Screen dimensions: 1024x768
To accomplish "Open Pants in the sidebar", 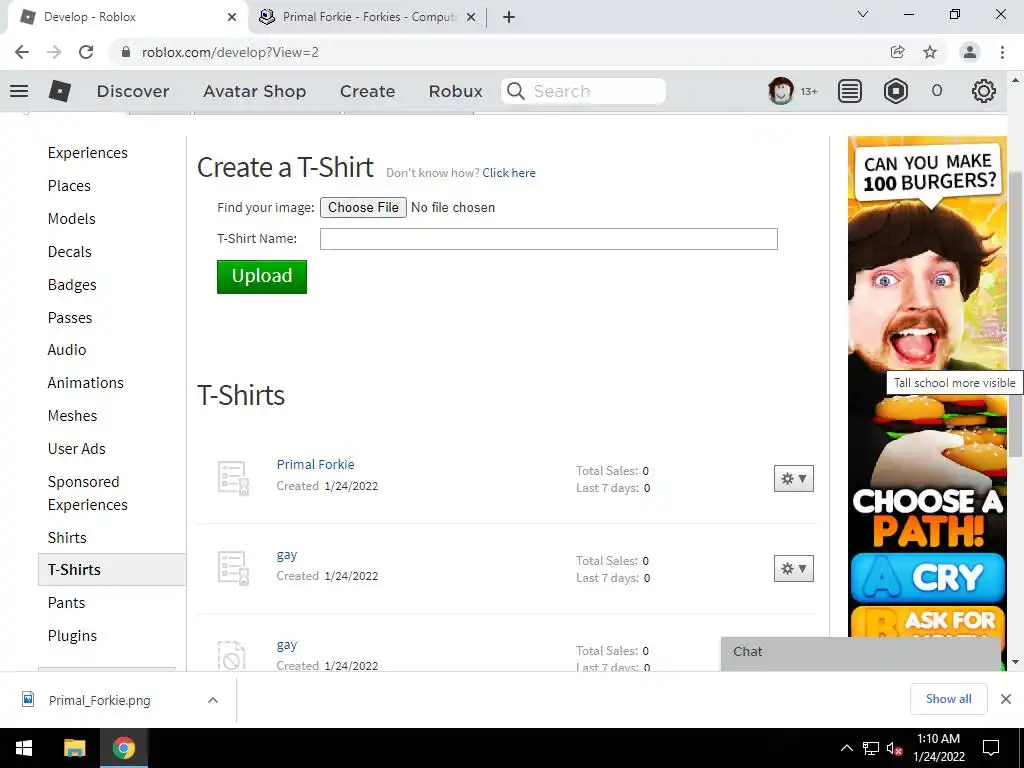I will point(66,603).
